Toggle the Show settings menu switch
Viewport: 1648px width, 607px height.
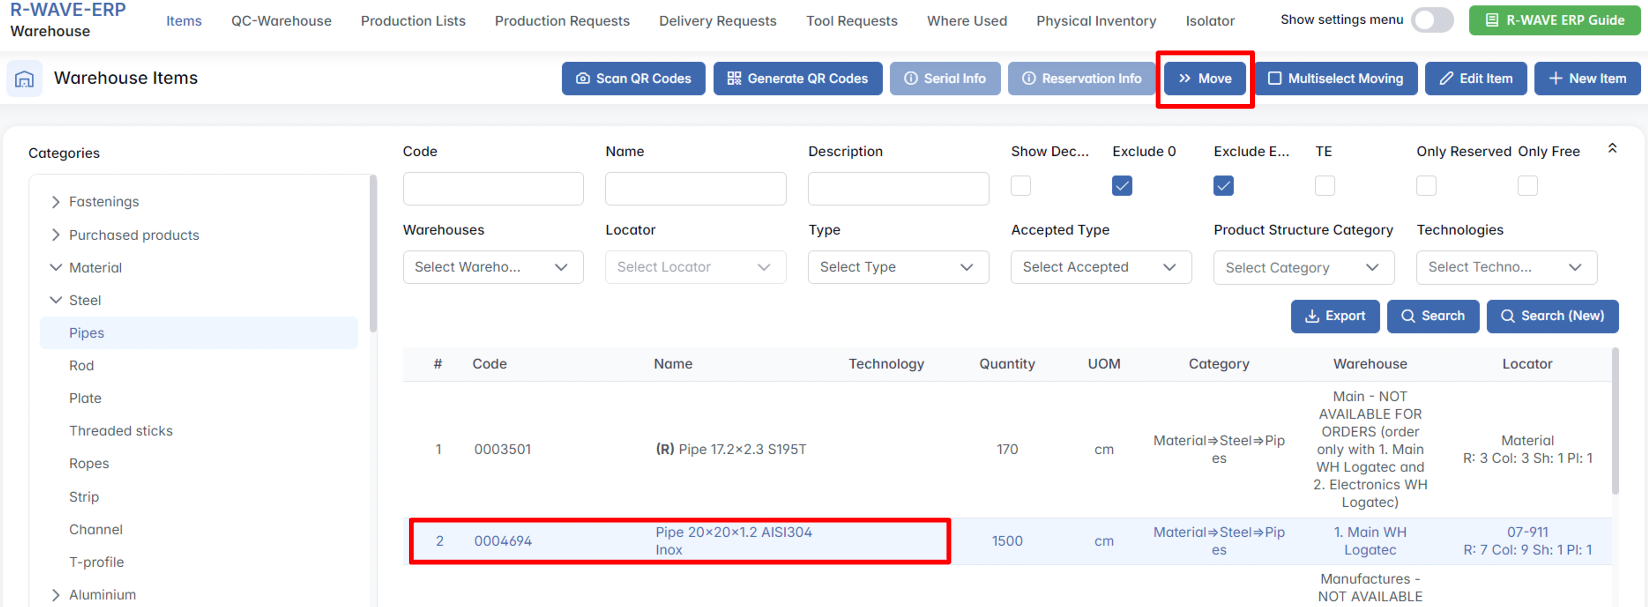coord(1432,20)
